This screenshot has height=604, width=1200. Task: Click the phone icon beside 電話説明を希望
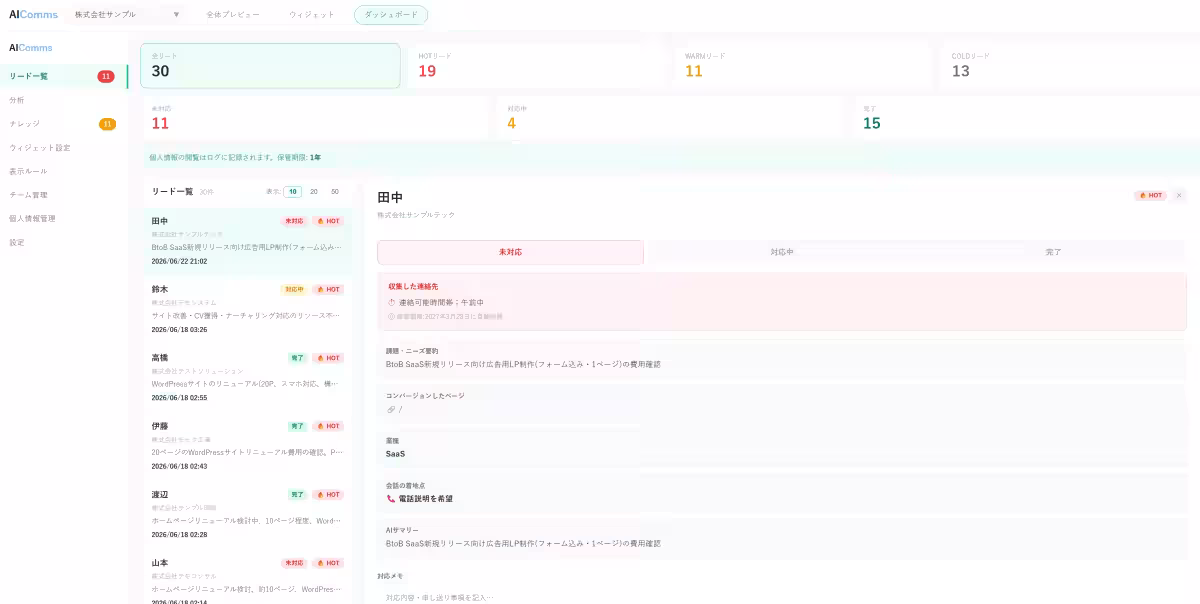click(x=391, y=498)
